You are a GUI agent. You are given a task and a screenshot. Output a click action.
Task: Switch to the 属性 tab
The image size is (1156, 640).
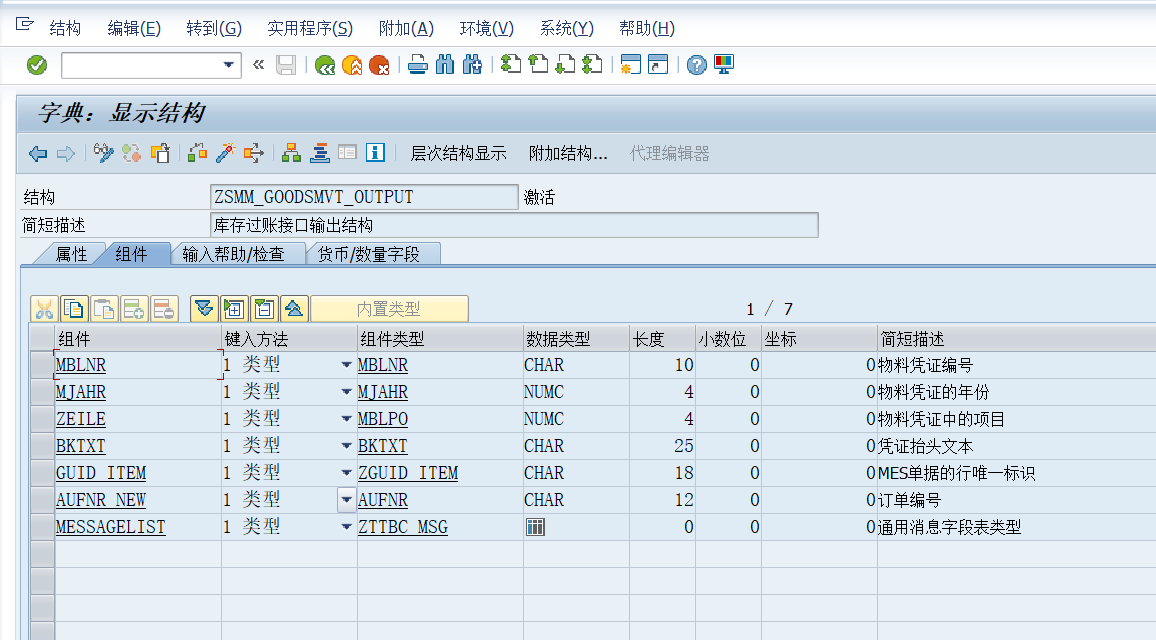(72, 254)
